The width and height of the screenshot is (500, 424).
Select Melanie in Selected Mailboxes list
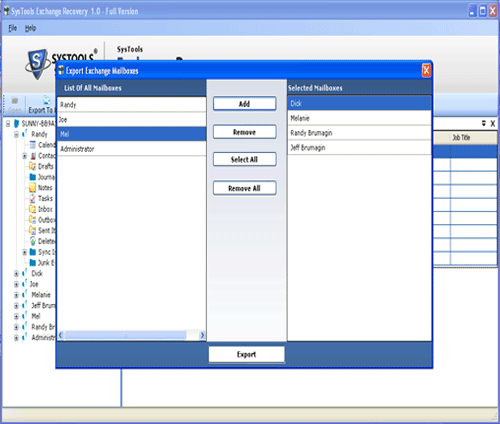click(x=359, y=118)
